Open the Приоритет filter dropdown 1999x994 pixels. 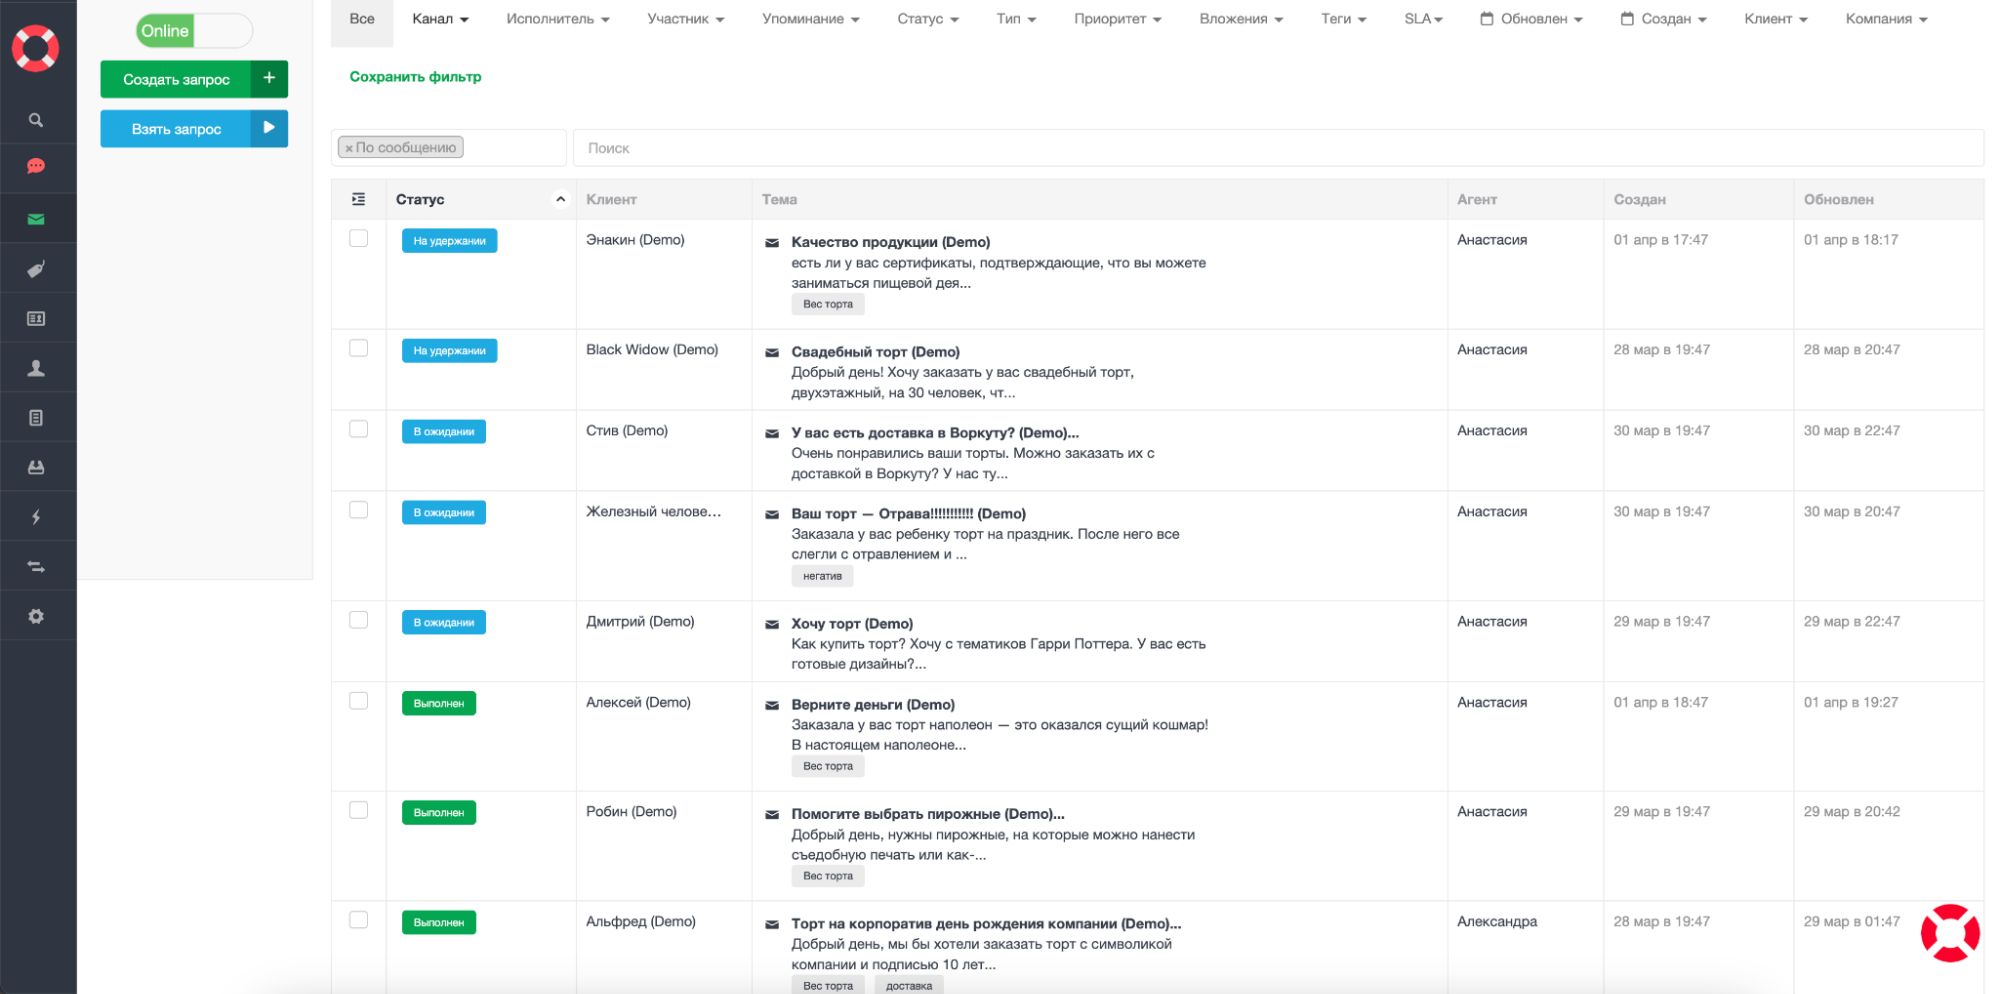[x=1117, y=19]
